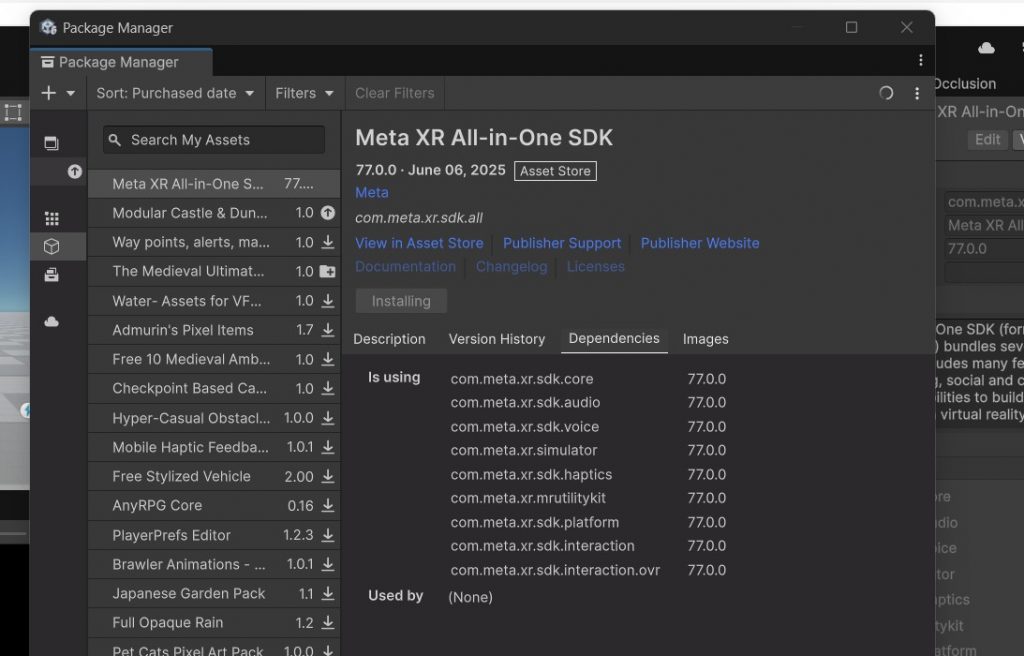Click the Meta publisher link

pos(372,193)
